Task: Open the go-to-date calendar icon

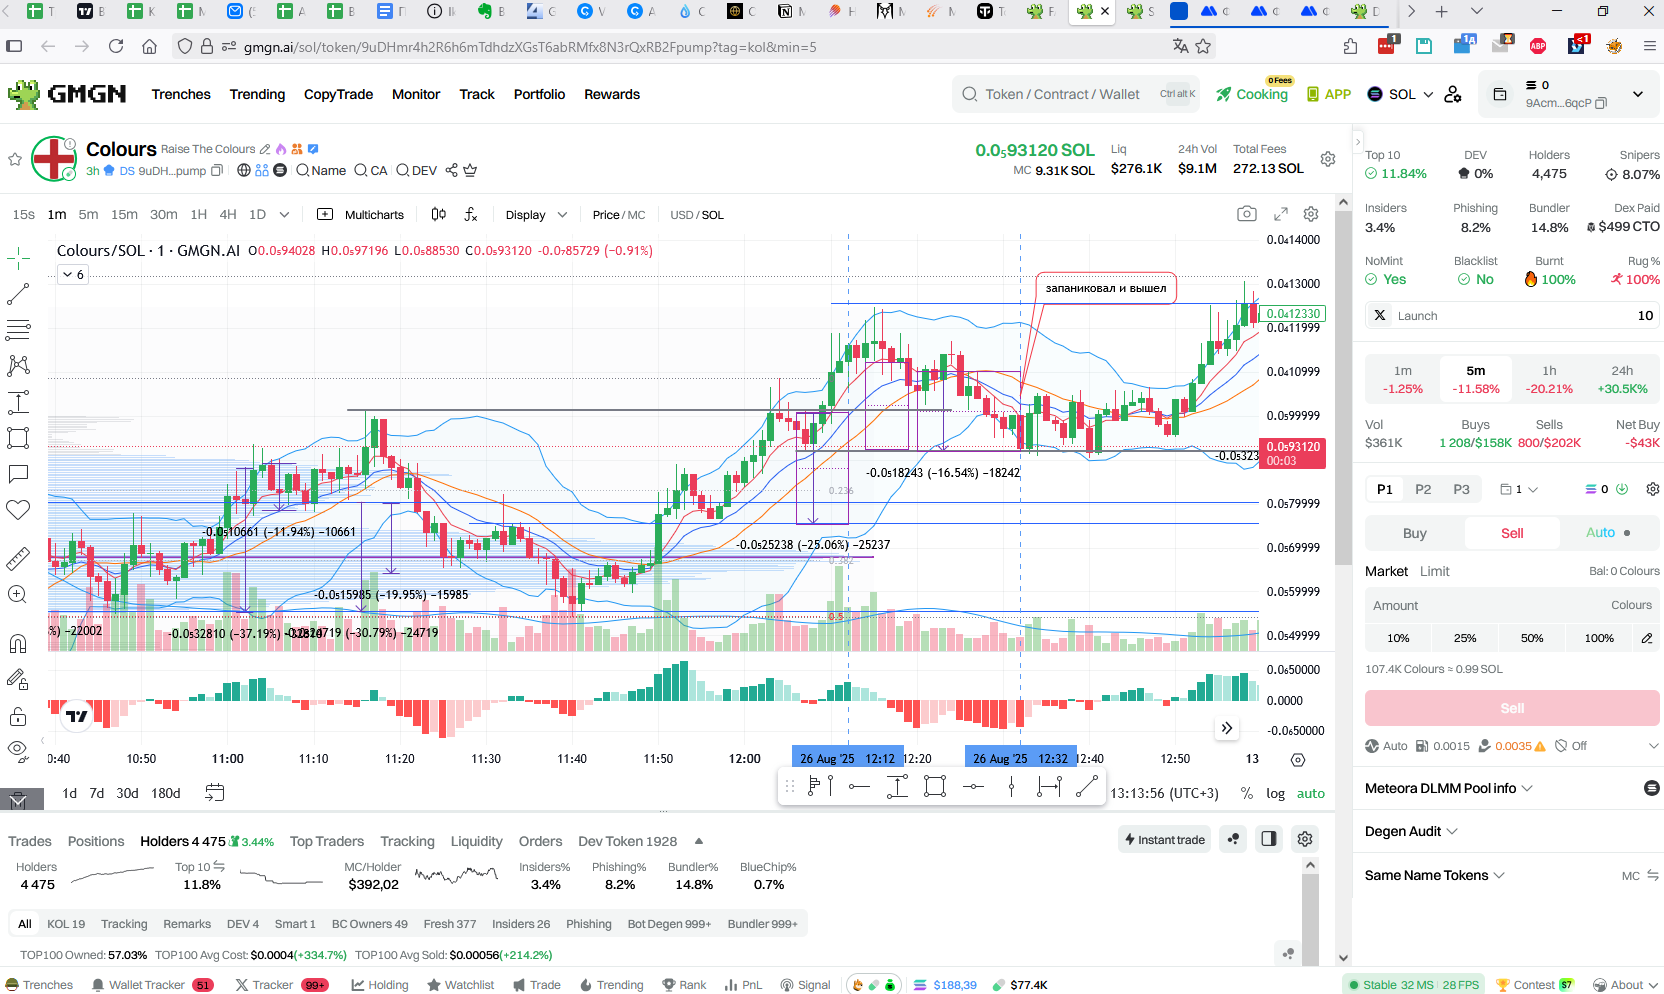Action: tap(214, 793)
